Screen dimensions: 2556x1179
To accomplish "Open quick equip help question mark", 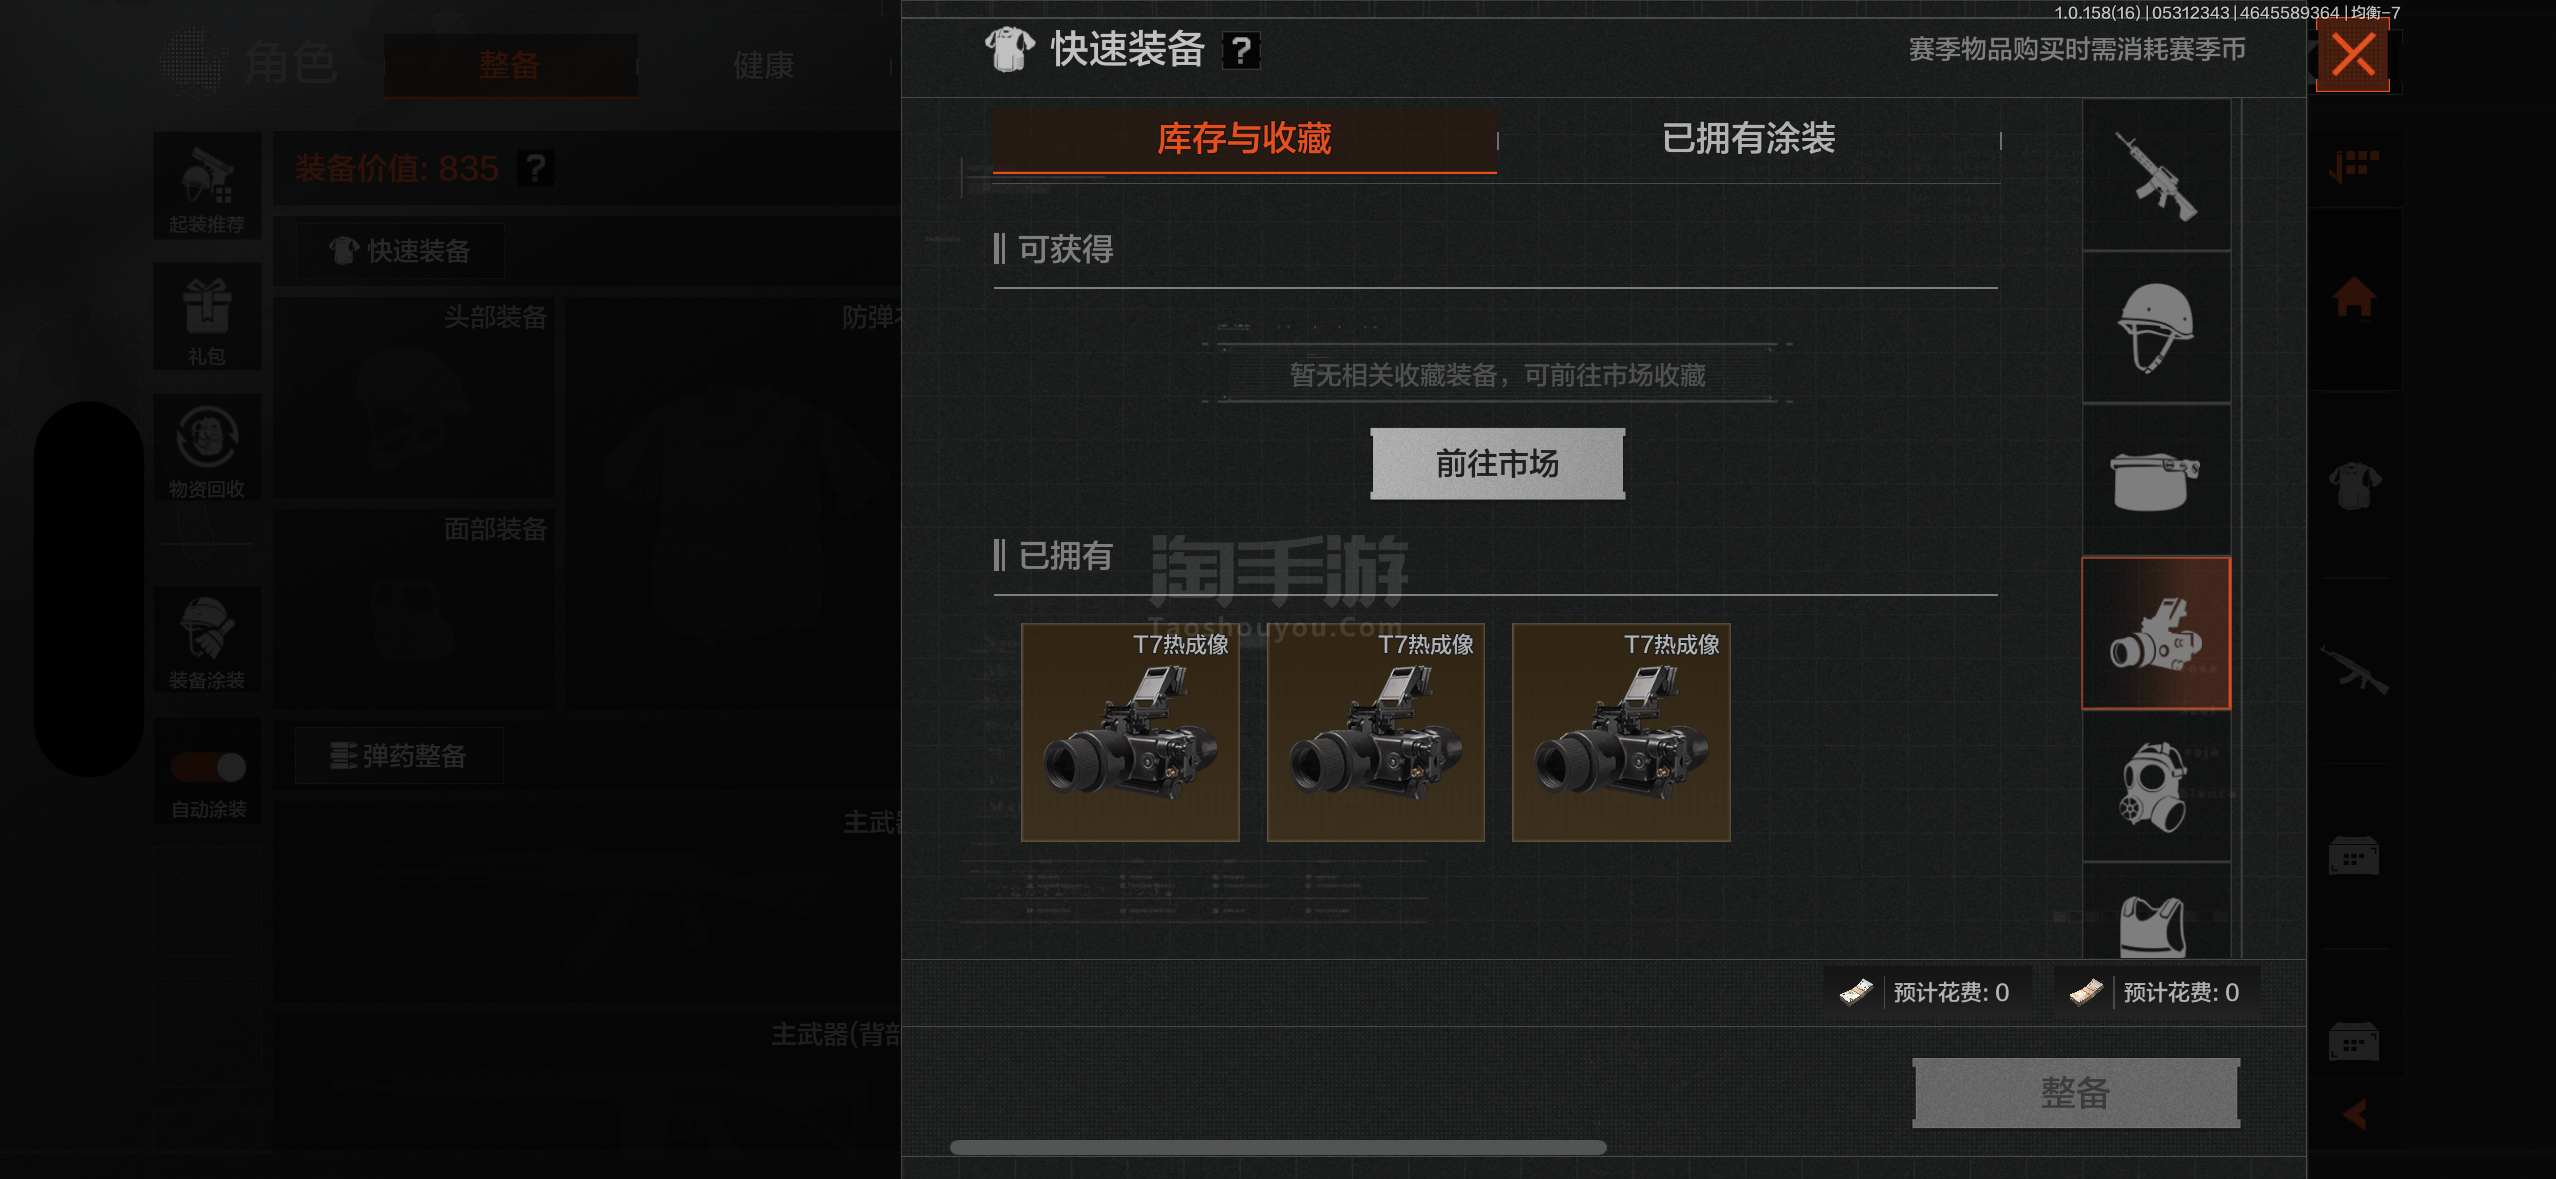I will pyautogui.click(x=1241, y=50).
